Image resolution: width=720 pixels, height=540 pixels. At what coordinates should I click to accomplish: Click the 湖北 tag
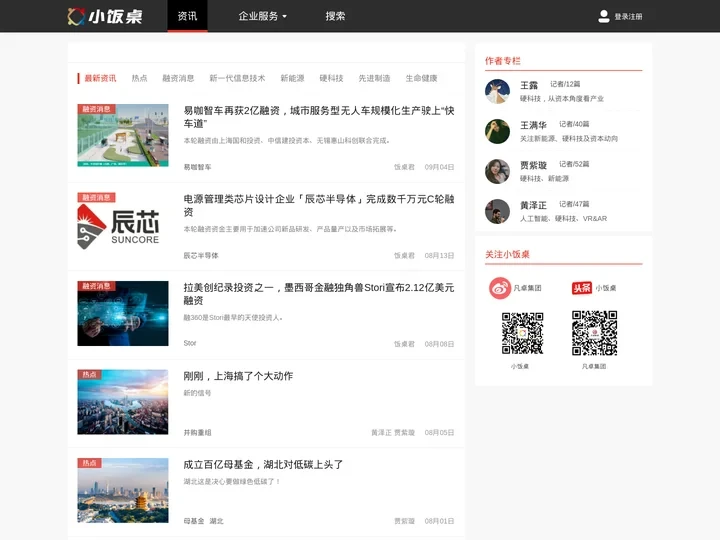(216, 521)
